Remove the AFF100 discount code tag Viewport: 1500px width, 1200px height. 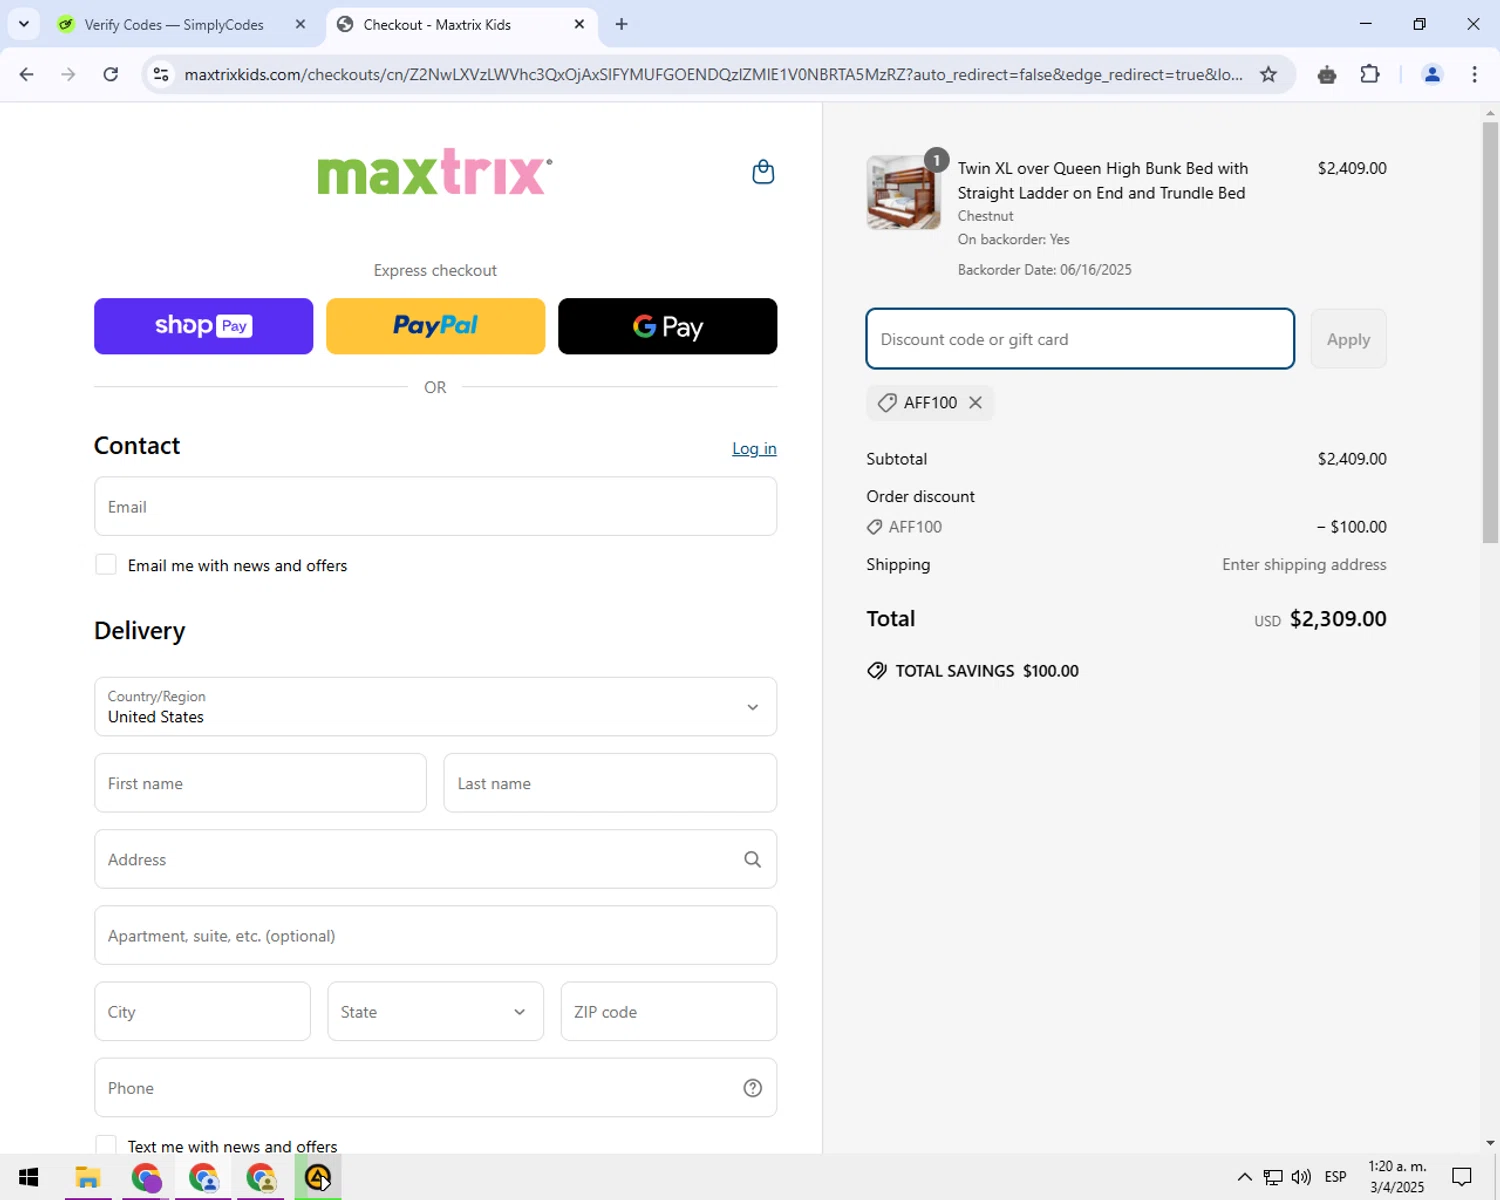pyautogui.click(x=975, y=402)
